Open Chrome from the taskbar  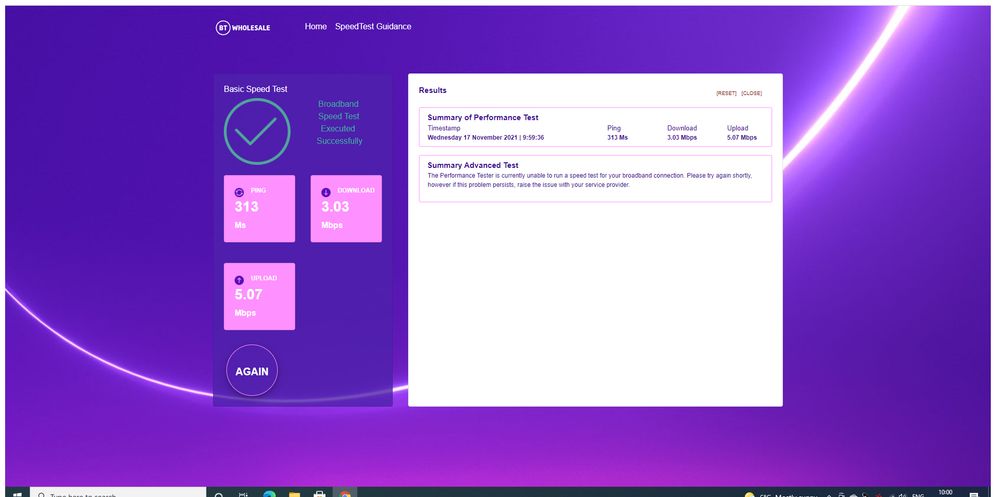pos(344,493)
